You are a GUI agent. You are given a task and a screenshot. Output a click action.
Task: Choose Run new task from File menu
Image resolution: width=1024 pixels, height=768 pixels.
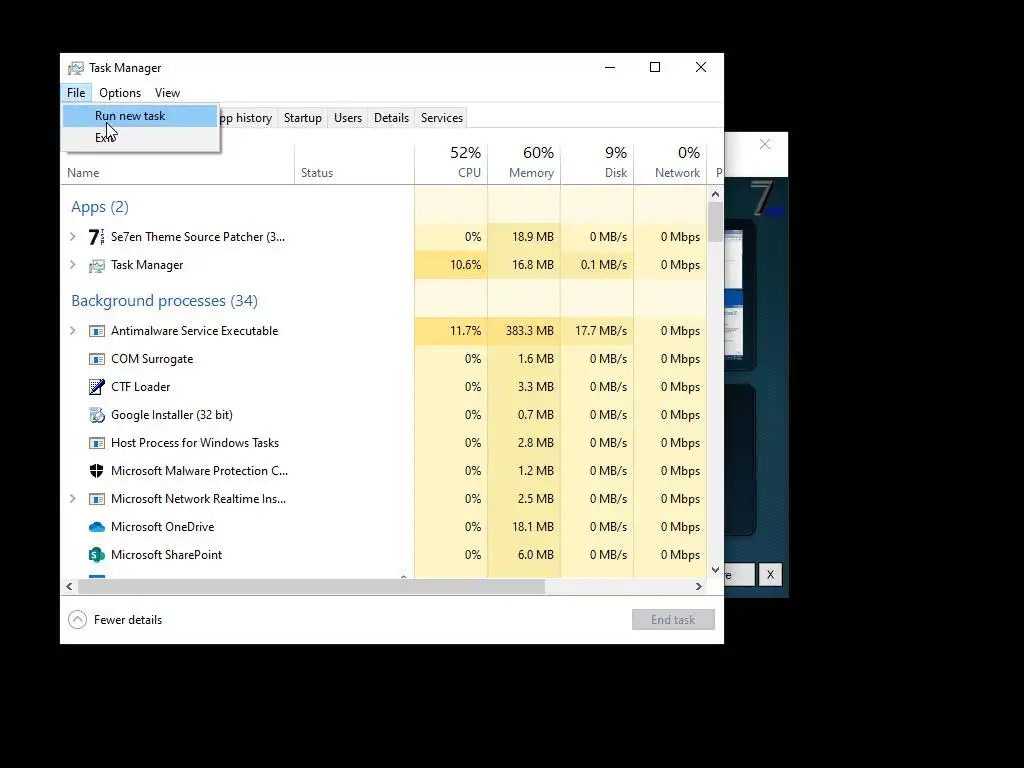click(x=140, y=116)
